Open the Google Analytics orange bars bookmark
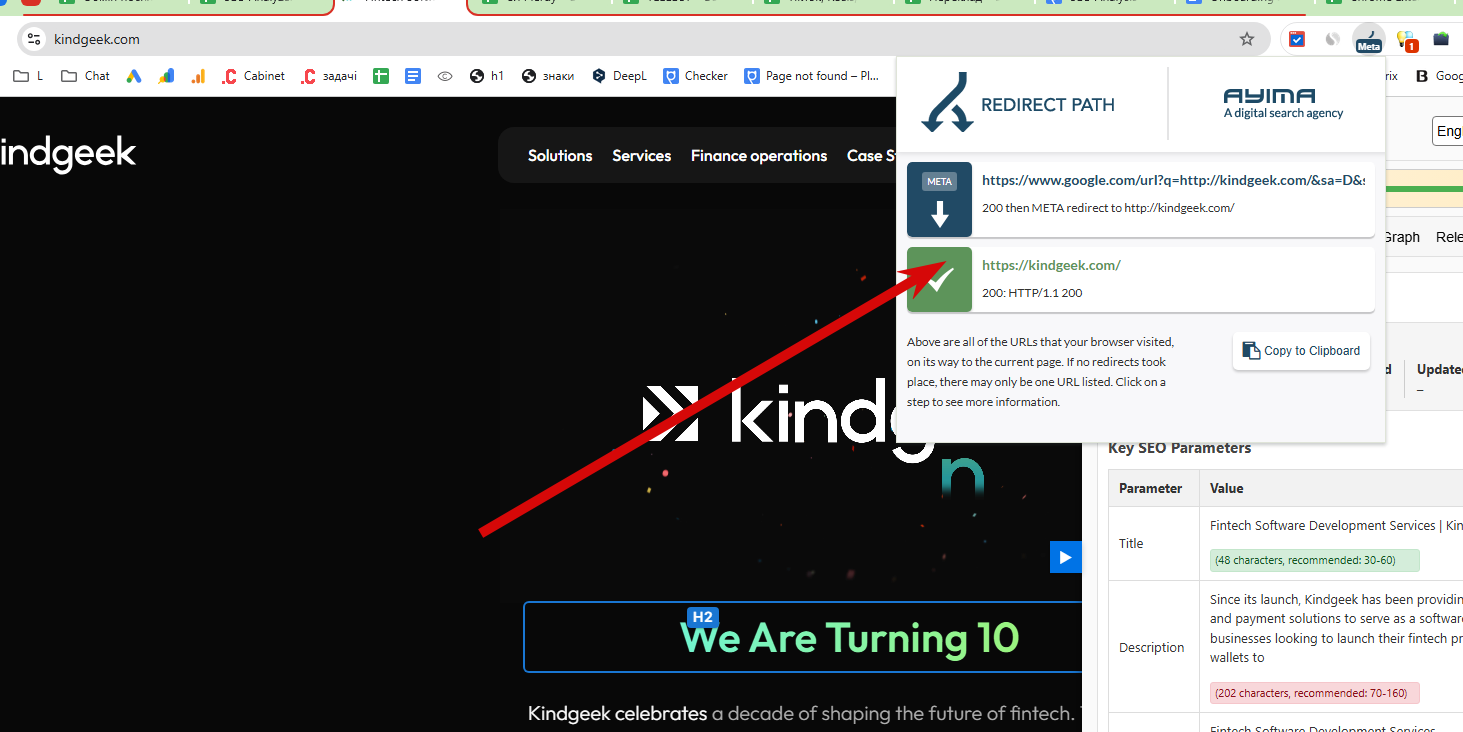 [198, 76]
